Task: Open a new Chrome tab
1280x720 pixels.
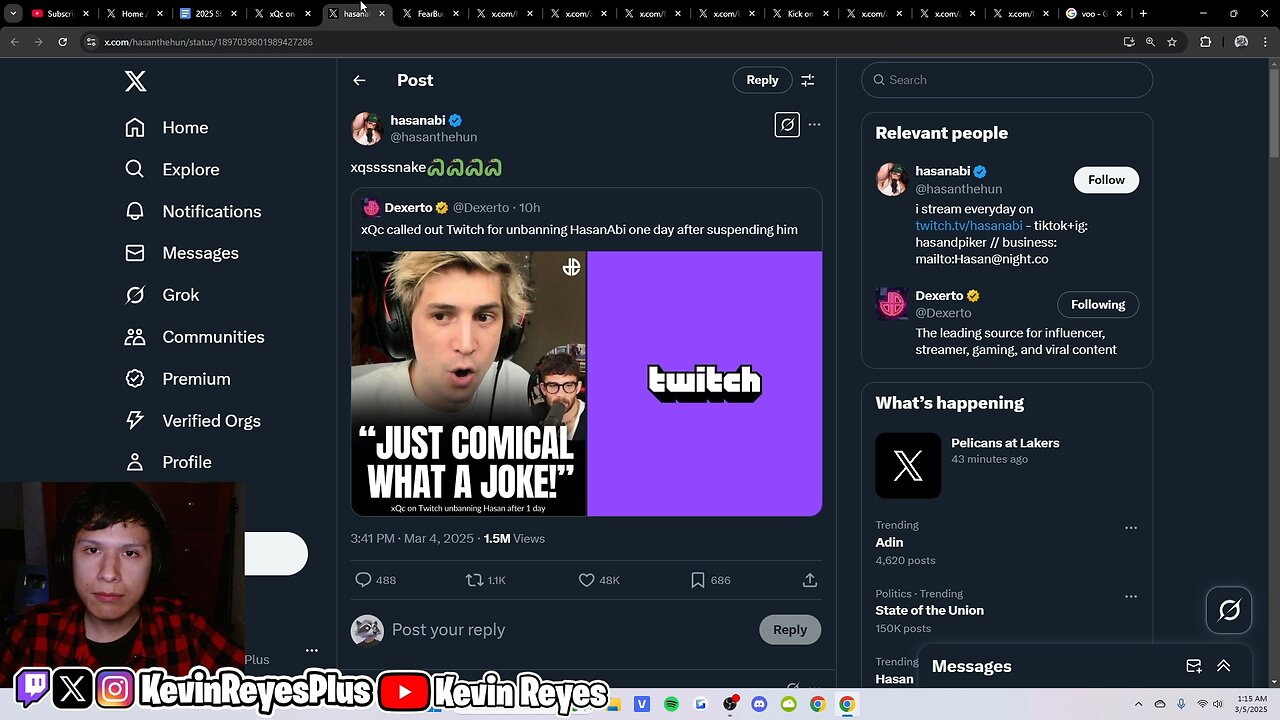Action: [1143, 14]
